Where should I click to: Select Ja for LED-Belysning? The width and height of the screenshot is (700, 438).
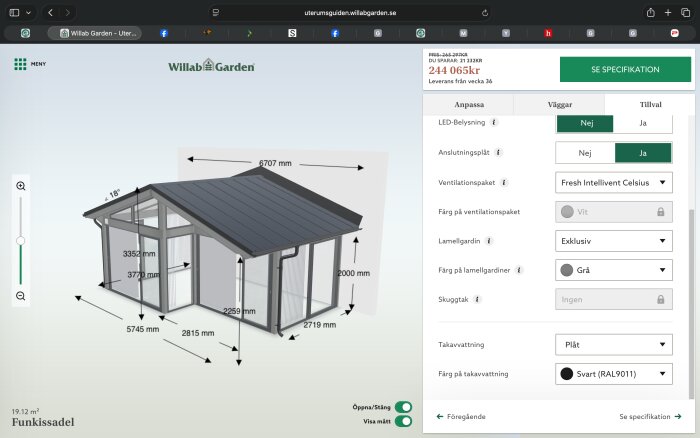pos(643,123)
